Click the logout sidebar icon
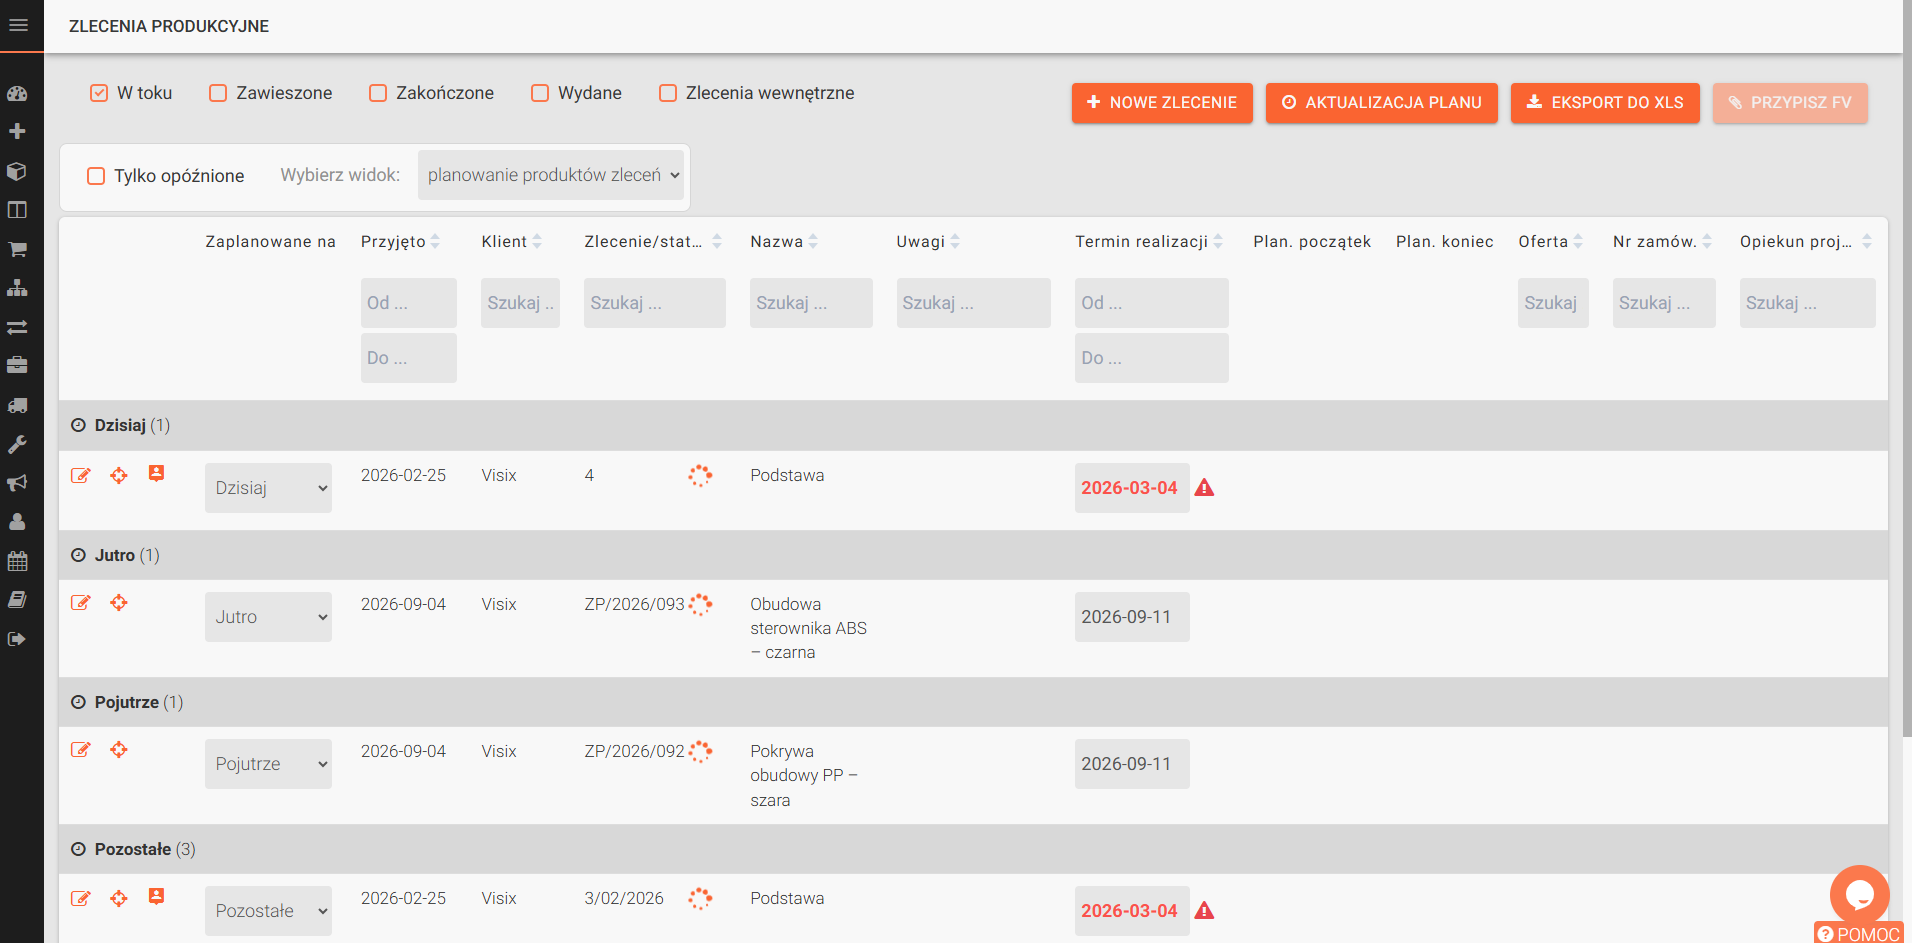This screenshot has height=943, width=1912. tap(17, 639)
